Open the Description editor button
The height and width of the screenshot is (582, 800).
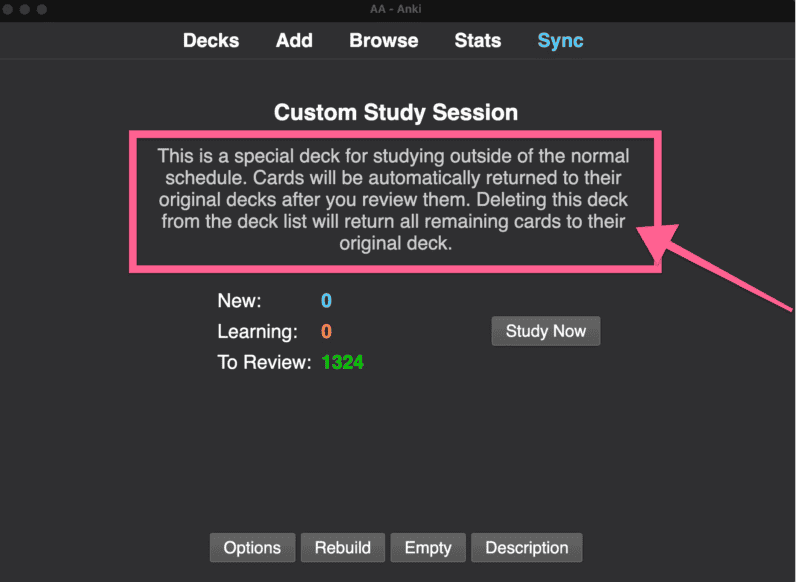pyautogui.click(x=527, y=547)
